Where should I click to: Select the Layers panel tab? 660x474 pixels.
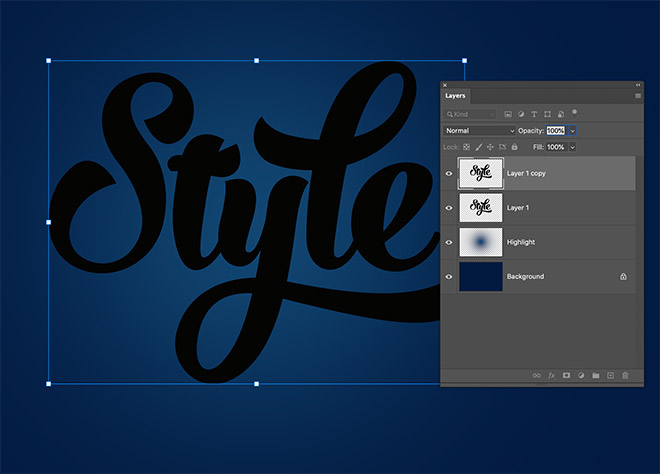pyautogui.click(x=455, y=96)
